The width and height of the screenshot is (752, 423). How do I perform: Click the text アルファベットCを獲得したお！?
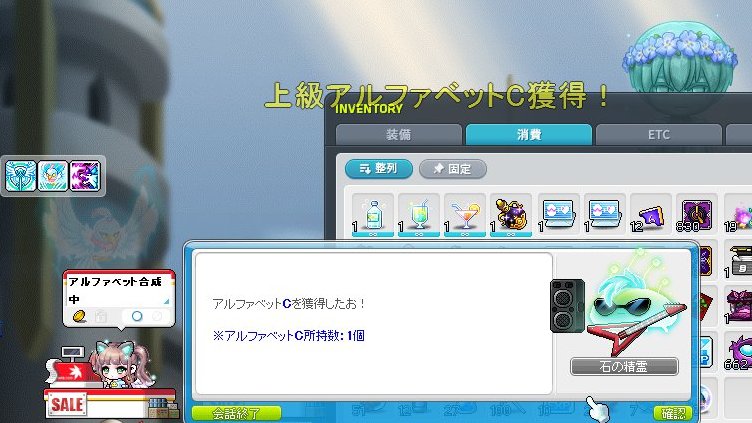(x=289, y=304)
